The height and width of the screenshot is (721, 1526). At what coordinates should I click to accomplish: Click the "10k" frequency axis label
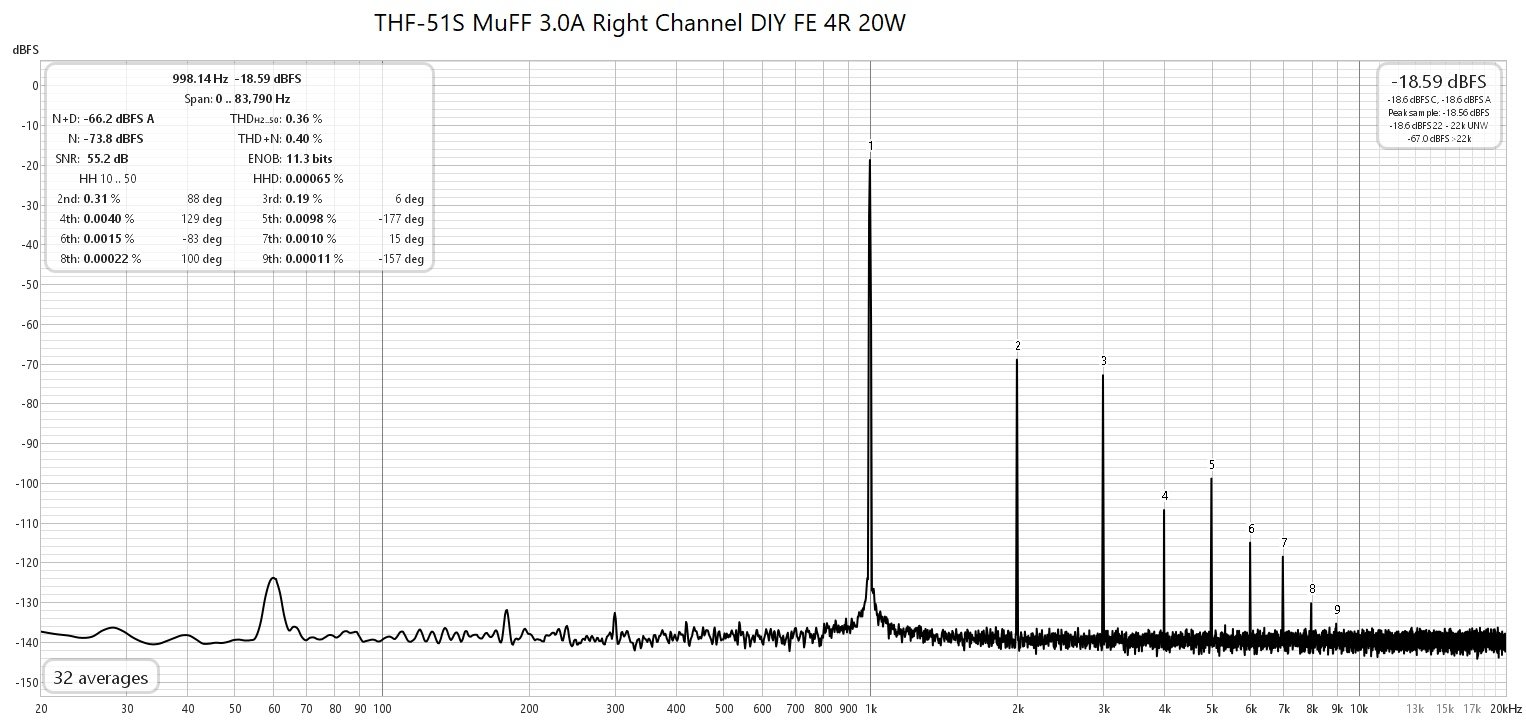(x=1359, y=707)
